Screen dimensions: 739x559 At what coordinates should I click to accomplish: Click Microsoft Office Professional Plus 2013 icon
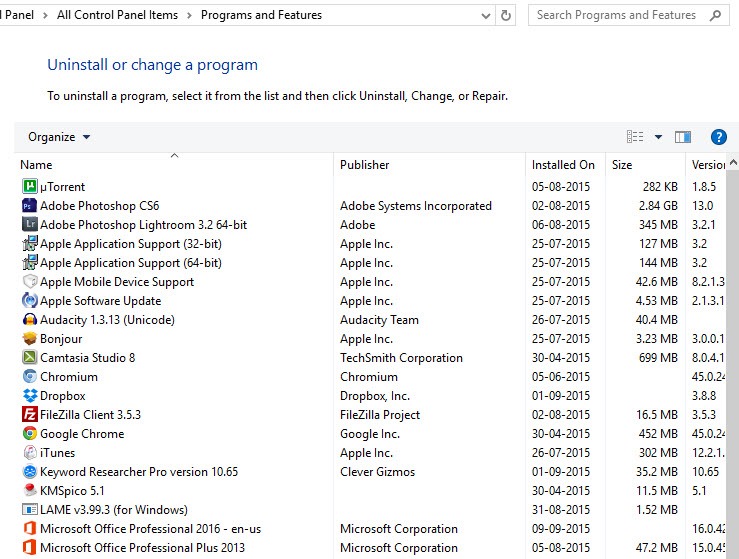(x=30, y=548)
